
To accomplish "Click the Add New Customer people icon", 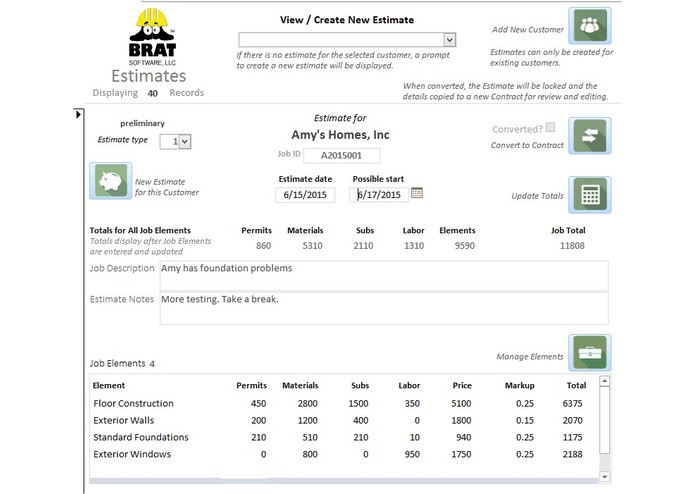I will coord(590,25).
